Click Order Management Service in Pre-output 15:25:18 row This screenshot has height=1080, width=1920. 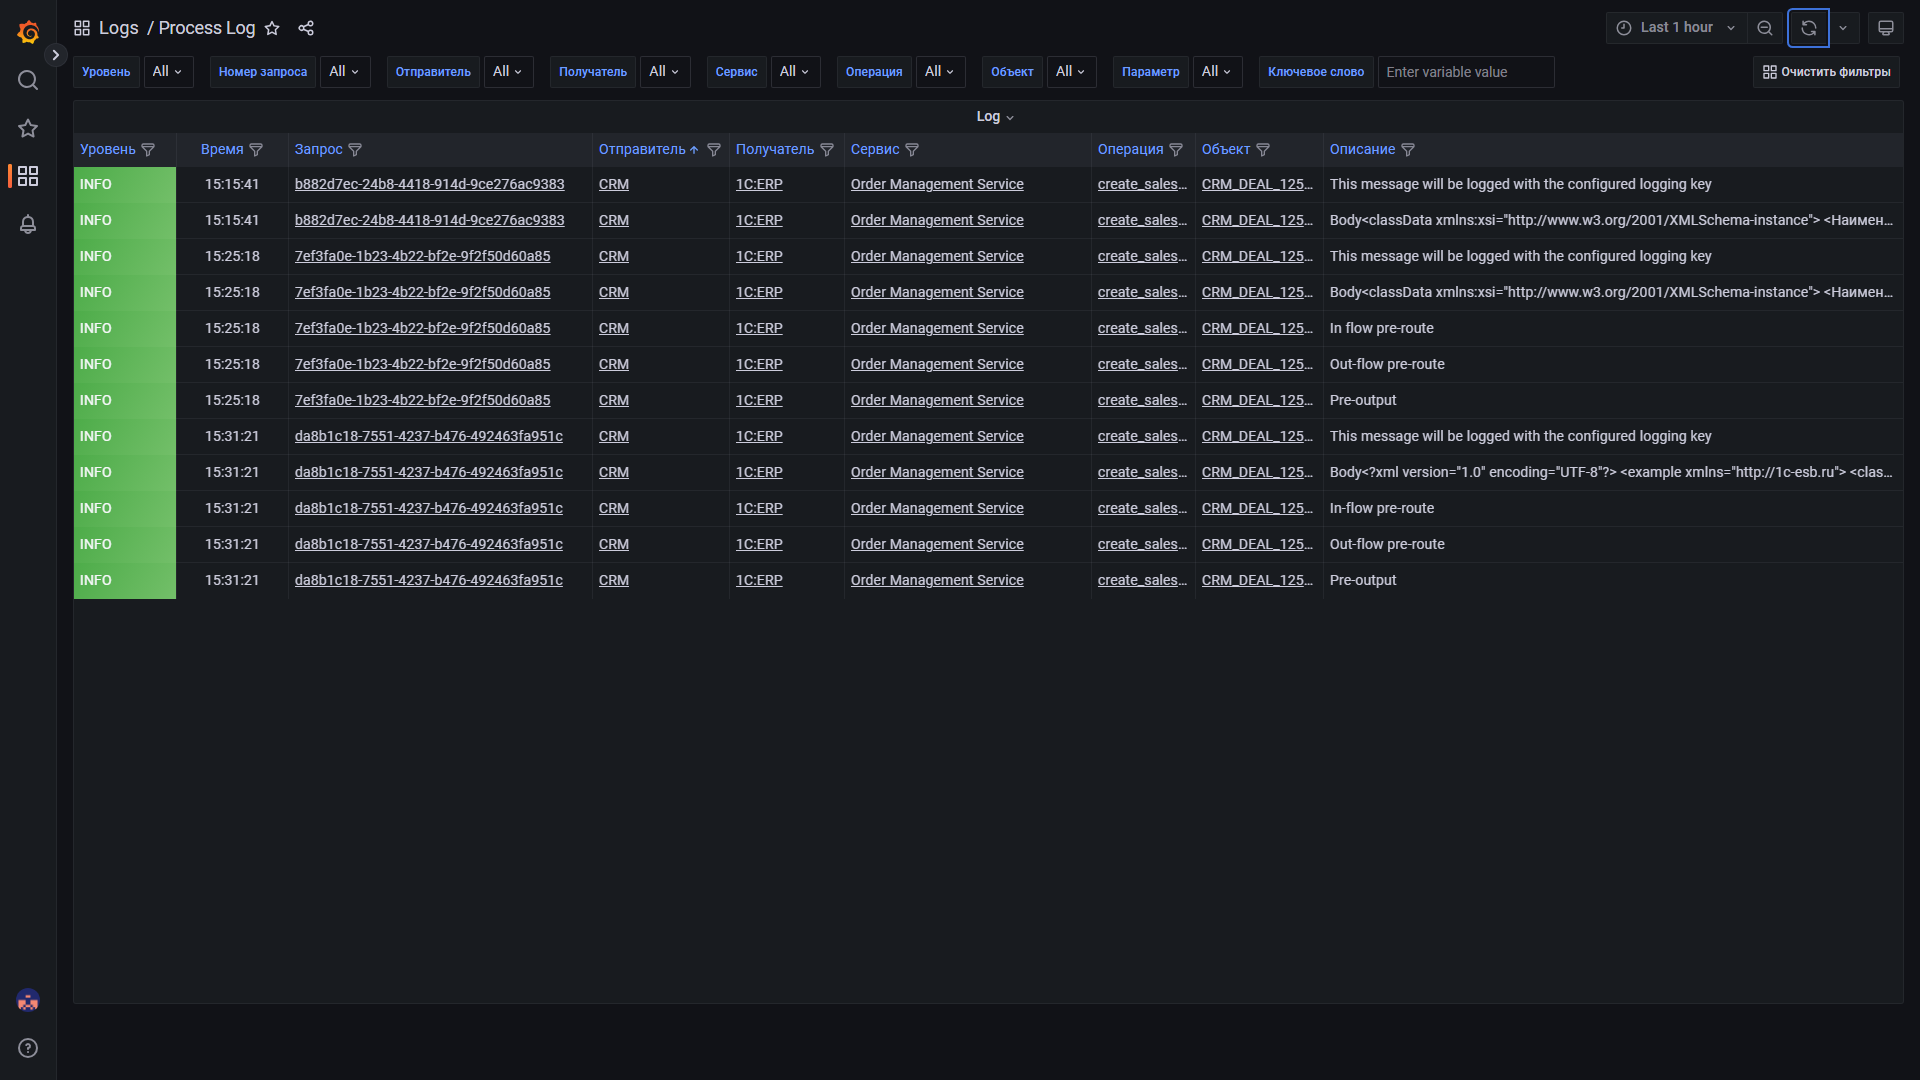click(x=937, y=401)
